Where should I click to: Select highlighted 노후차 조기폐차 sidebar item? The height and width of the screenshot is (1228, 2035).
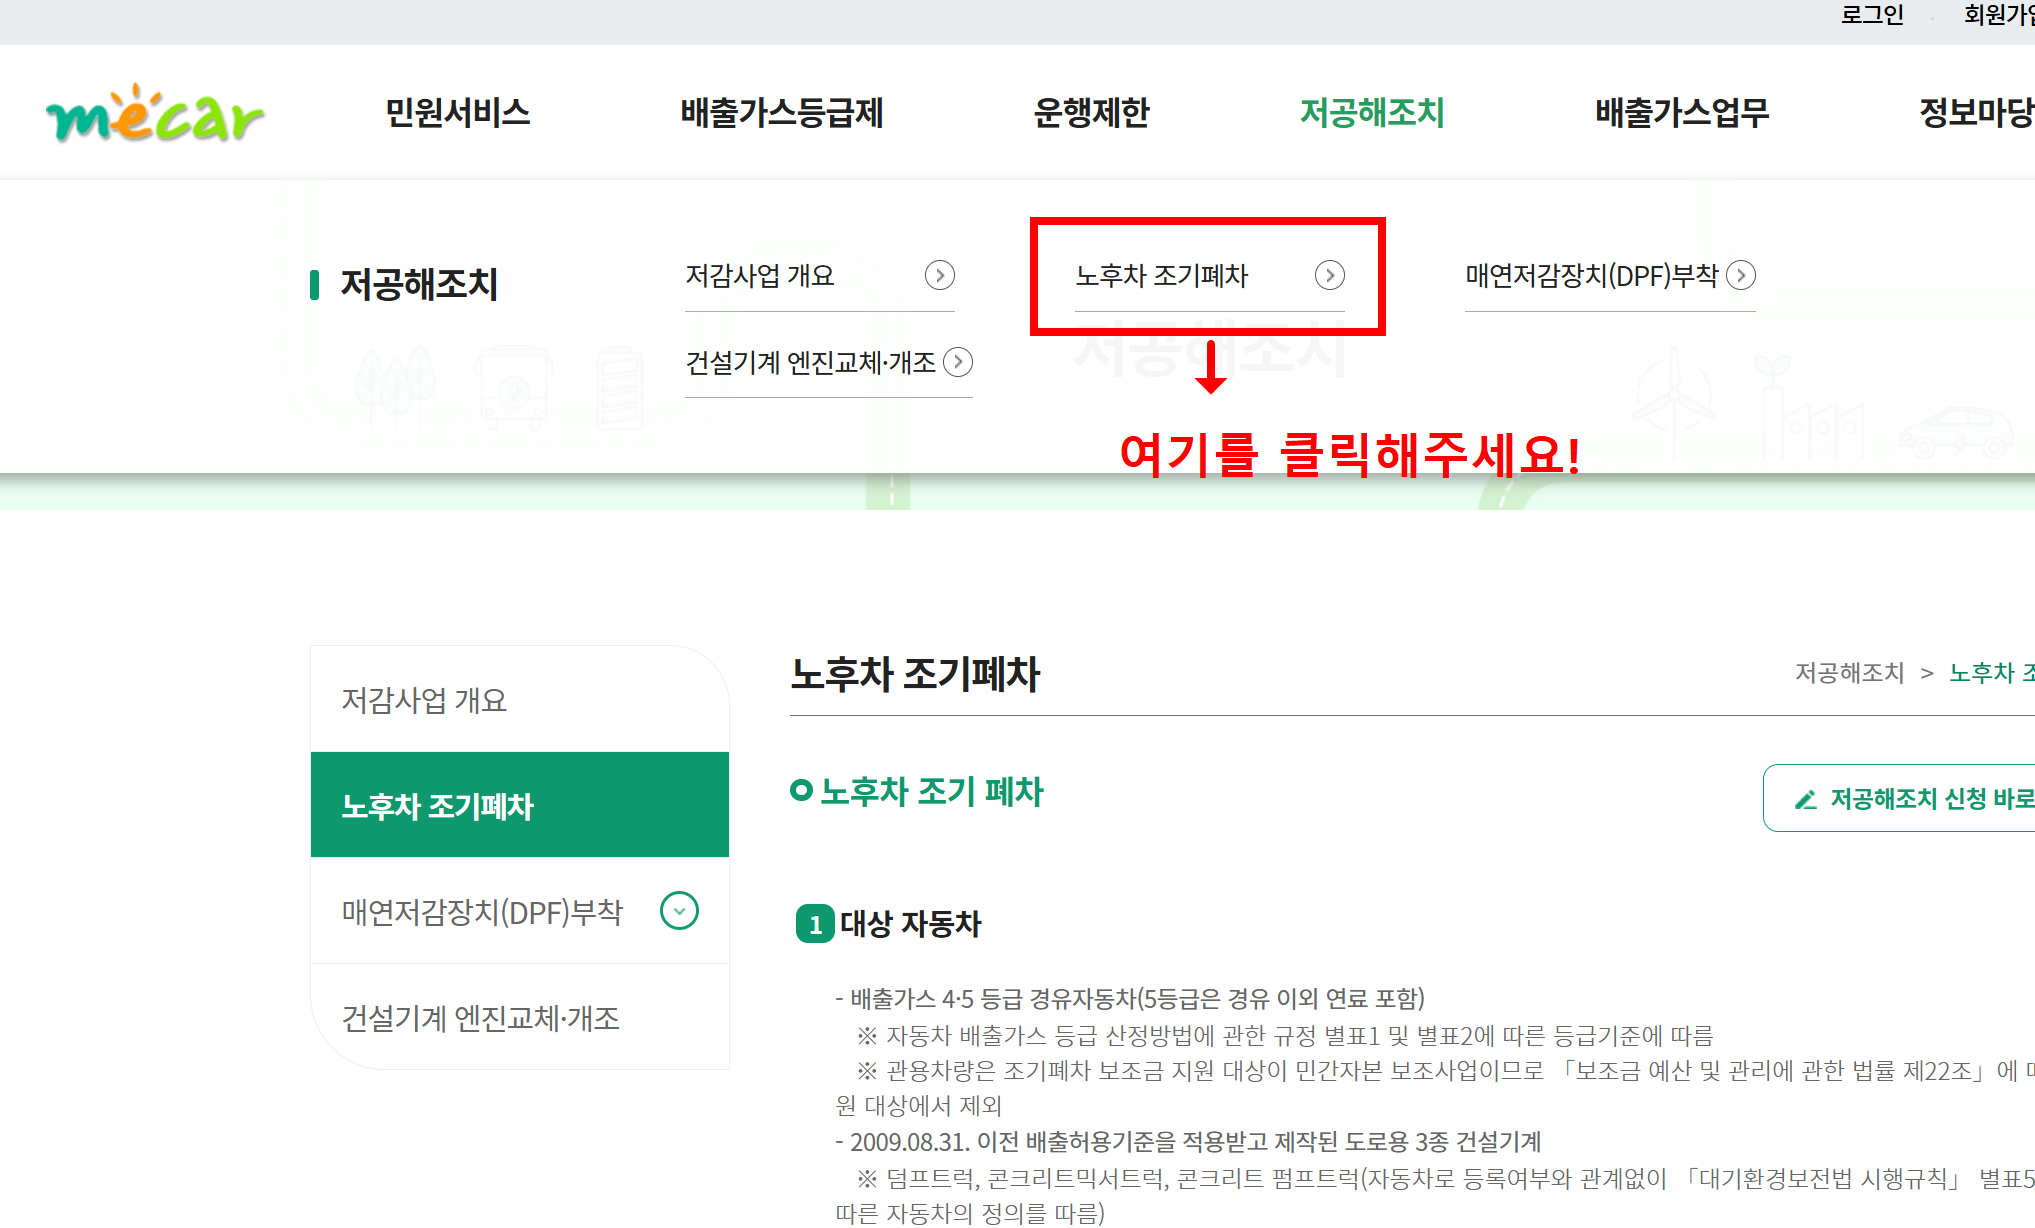[438, 806]
